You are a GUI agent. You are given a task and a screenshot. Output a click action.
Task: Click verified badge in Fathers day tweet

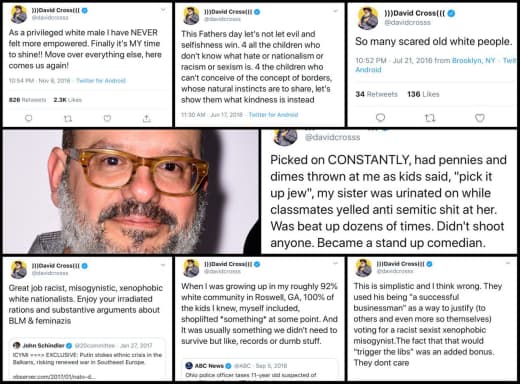click(x=257, y=12)
